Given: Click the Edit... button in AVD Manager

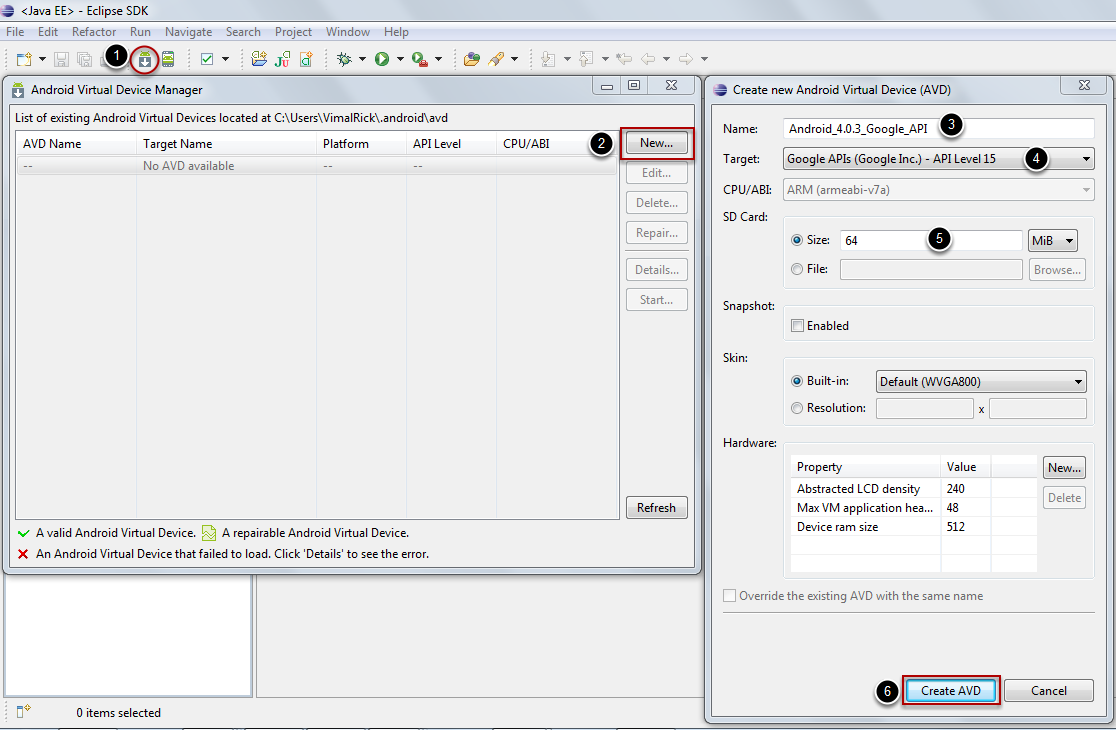Looking at the screenshot, I should pos(656,173).
